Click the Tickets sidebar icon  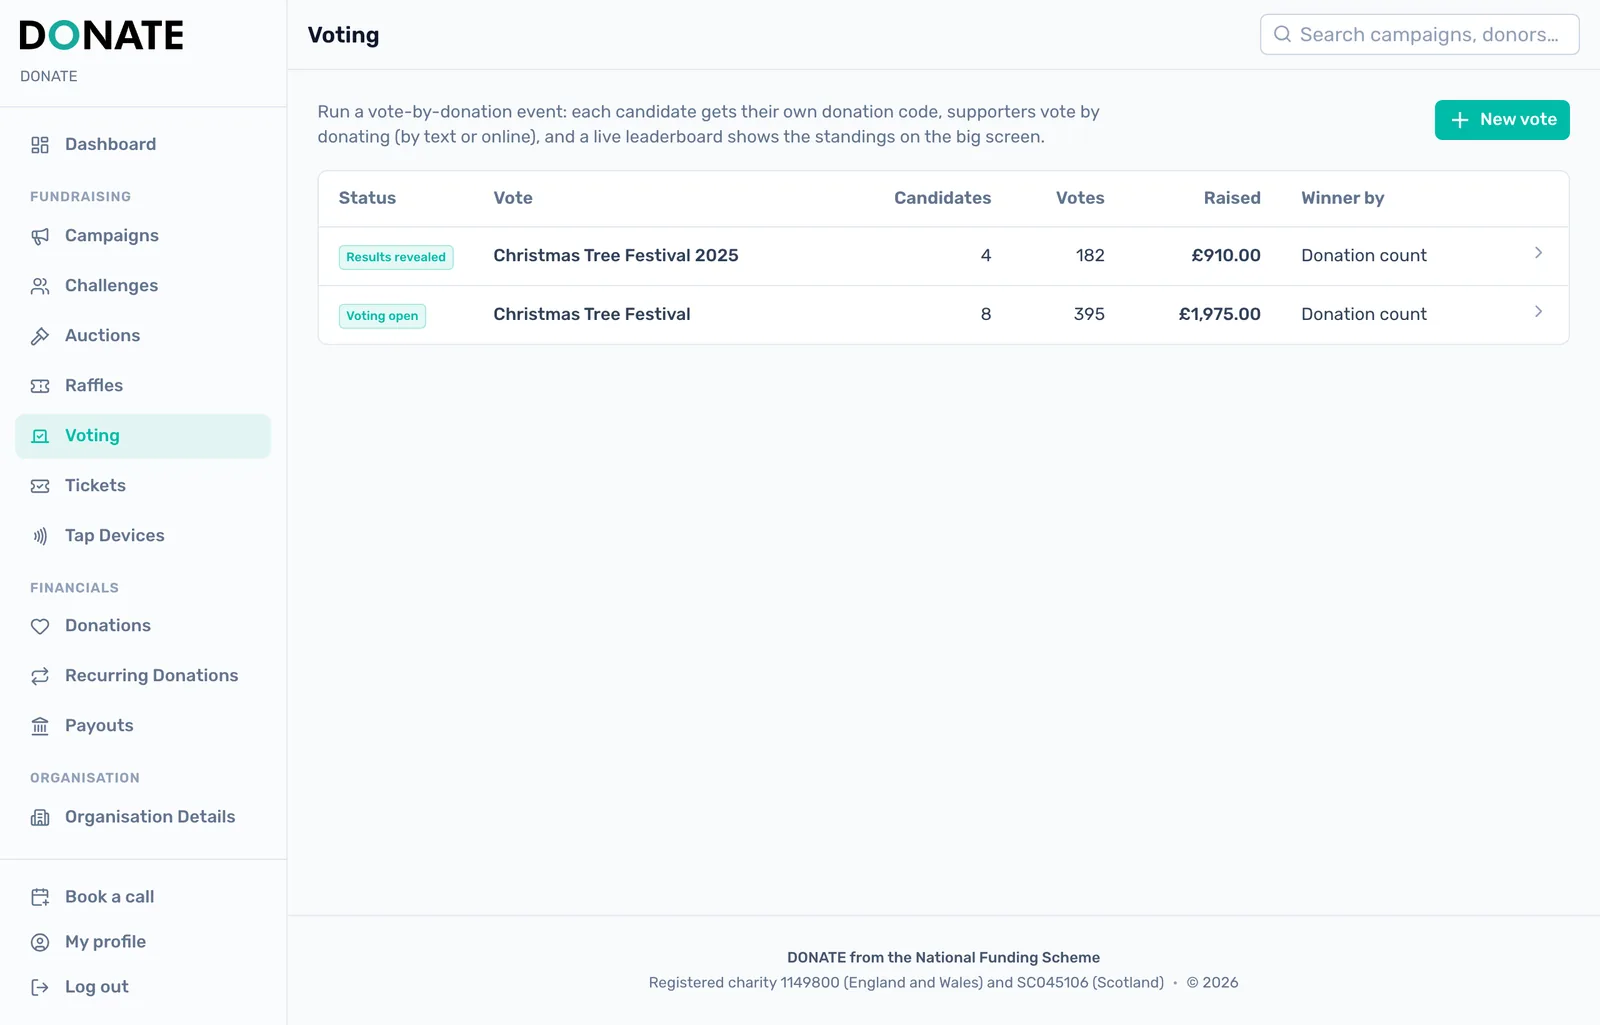40,486
